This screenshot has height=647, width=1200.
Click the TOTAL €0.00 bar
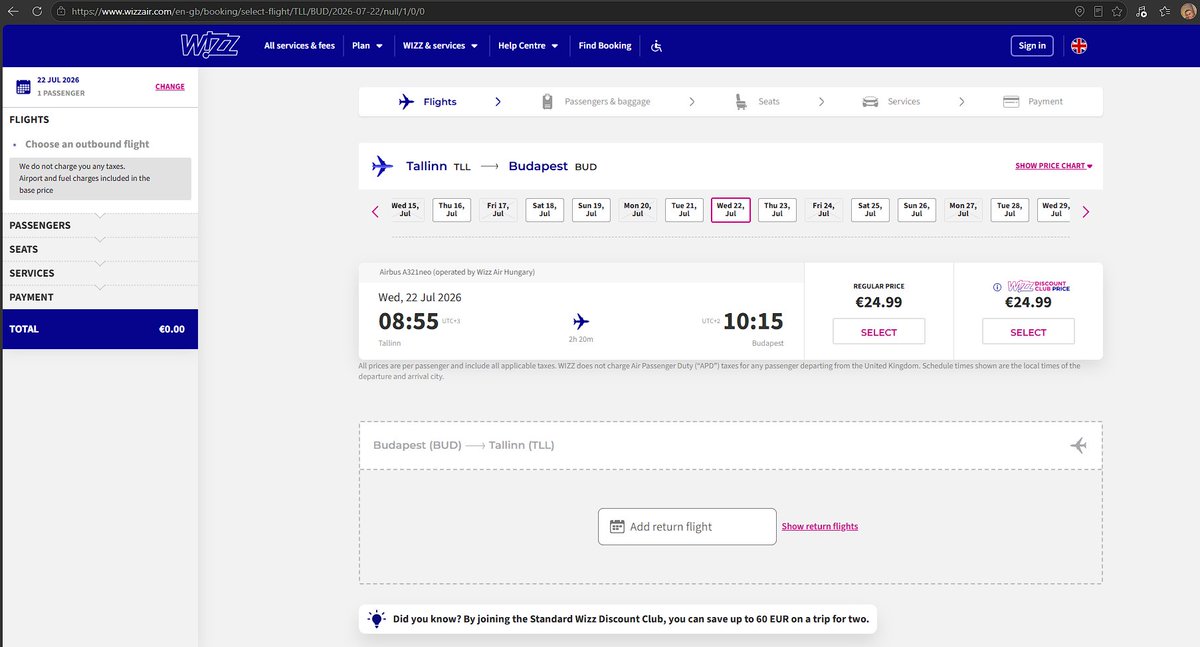[100, 329]
